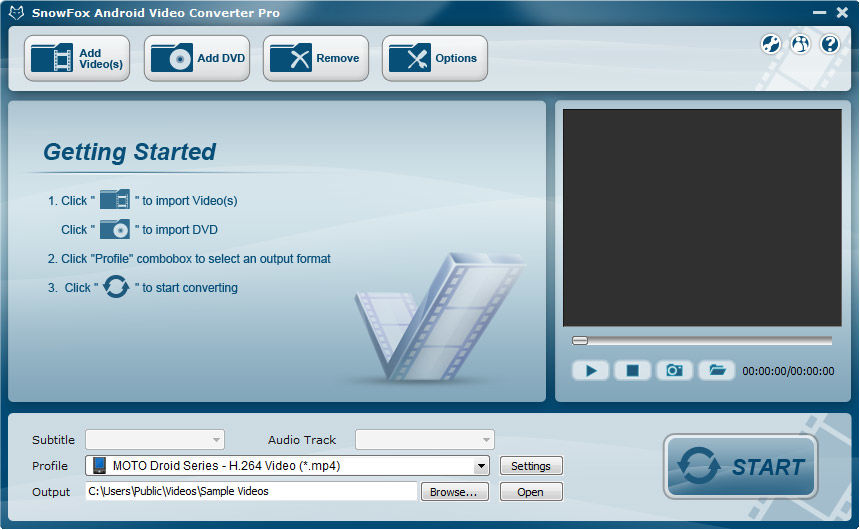Click the Browse... button for output
The width and height of the screenshot is (860, 530).
point(455,492)
